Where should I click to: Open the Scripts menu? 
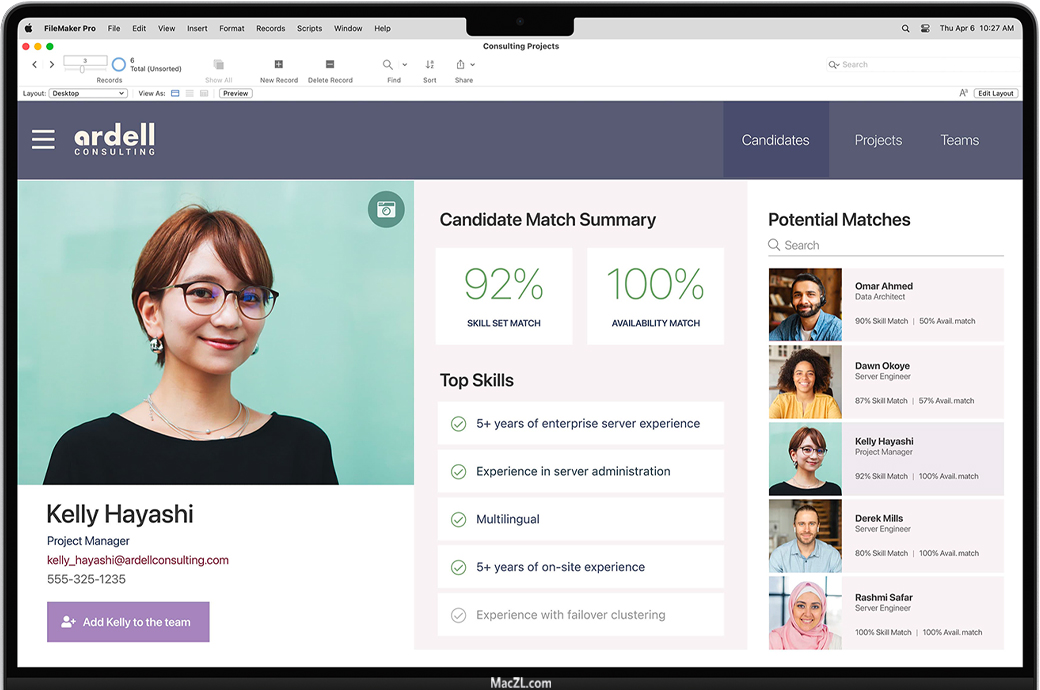[309, 29]
